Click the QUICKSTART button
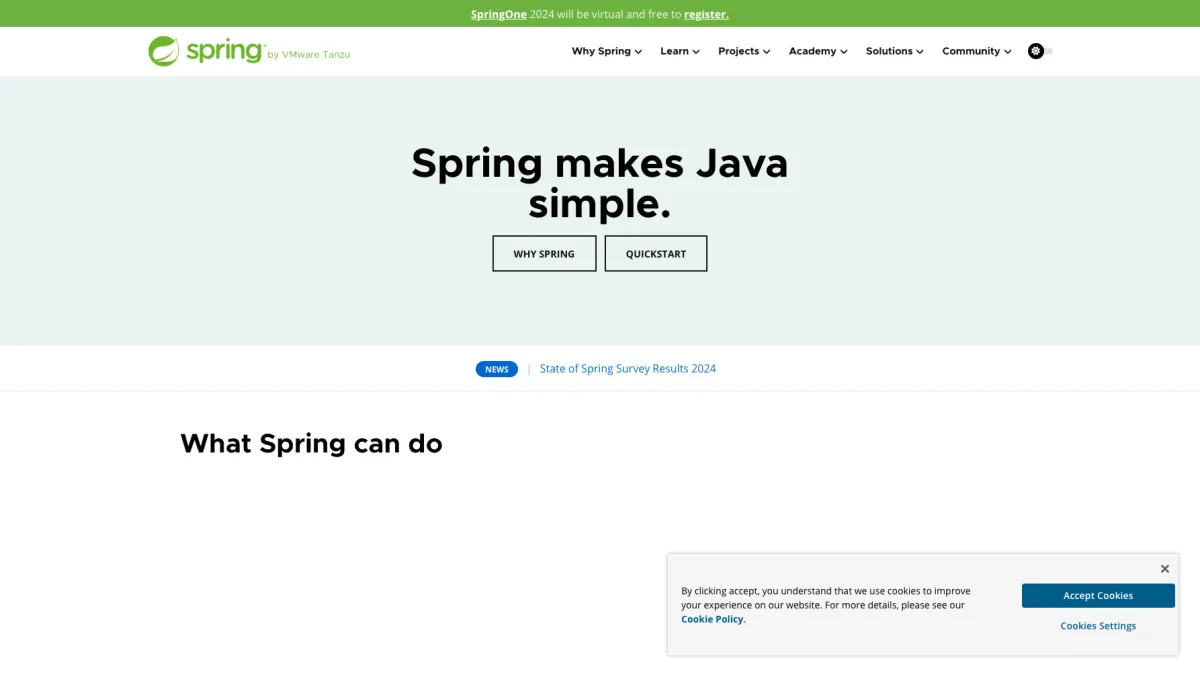 (x=656, y=254)
